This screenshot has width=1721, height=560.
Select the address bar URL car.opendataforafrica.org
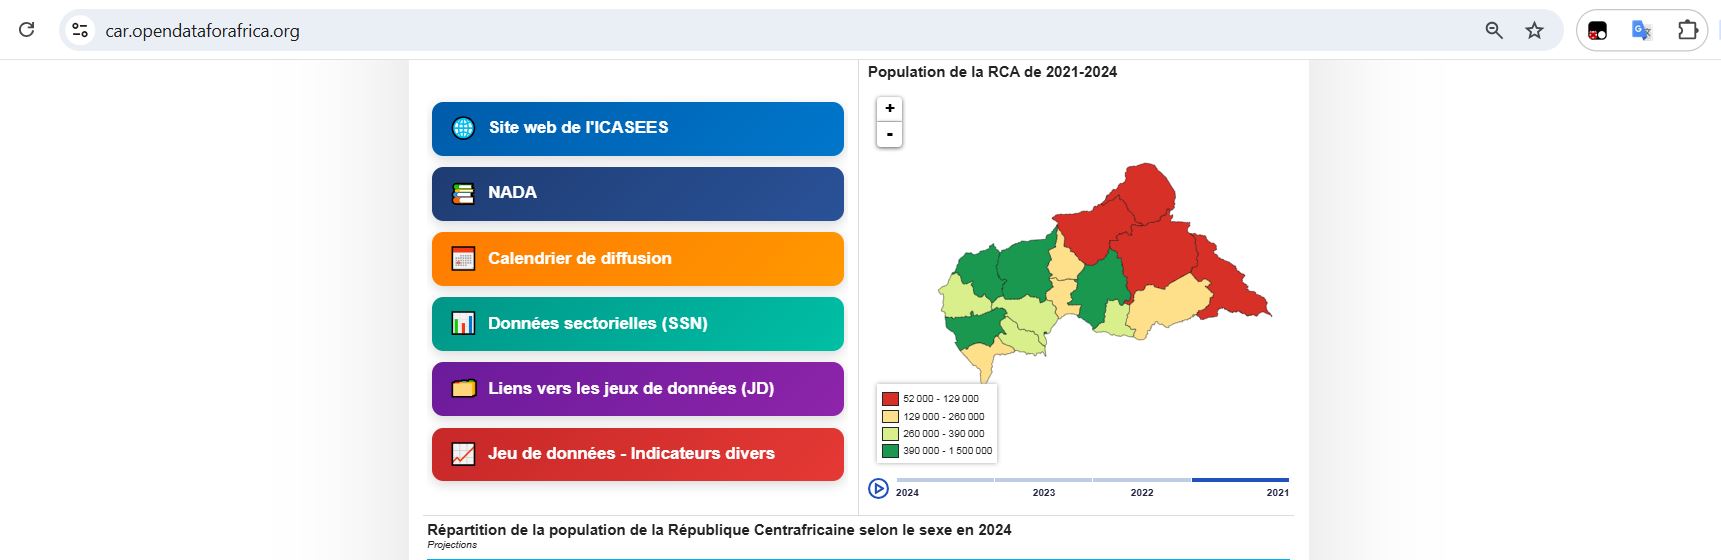pyautogui.click(x=202, y=31)
